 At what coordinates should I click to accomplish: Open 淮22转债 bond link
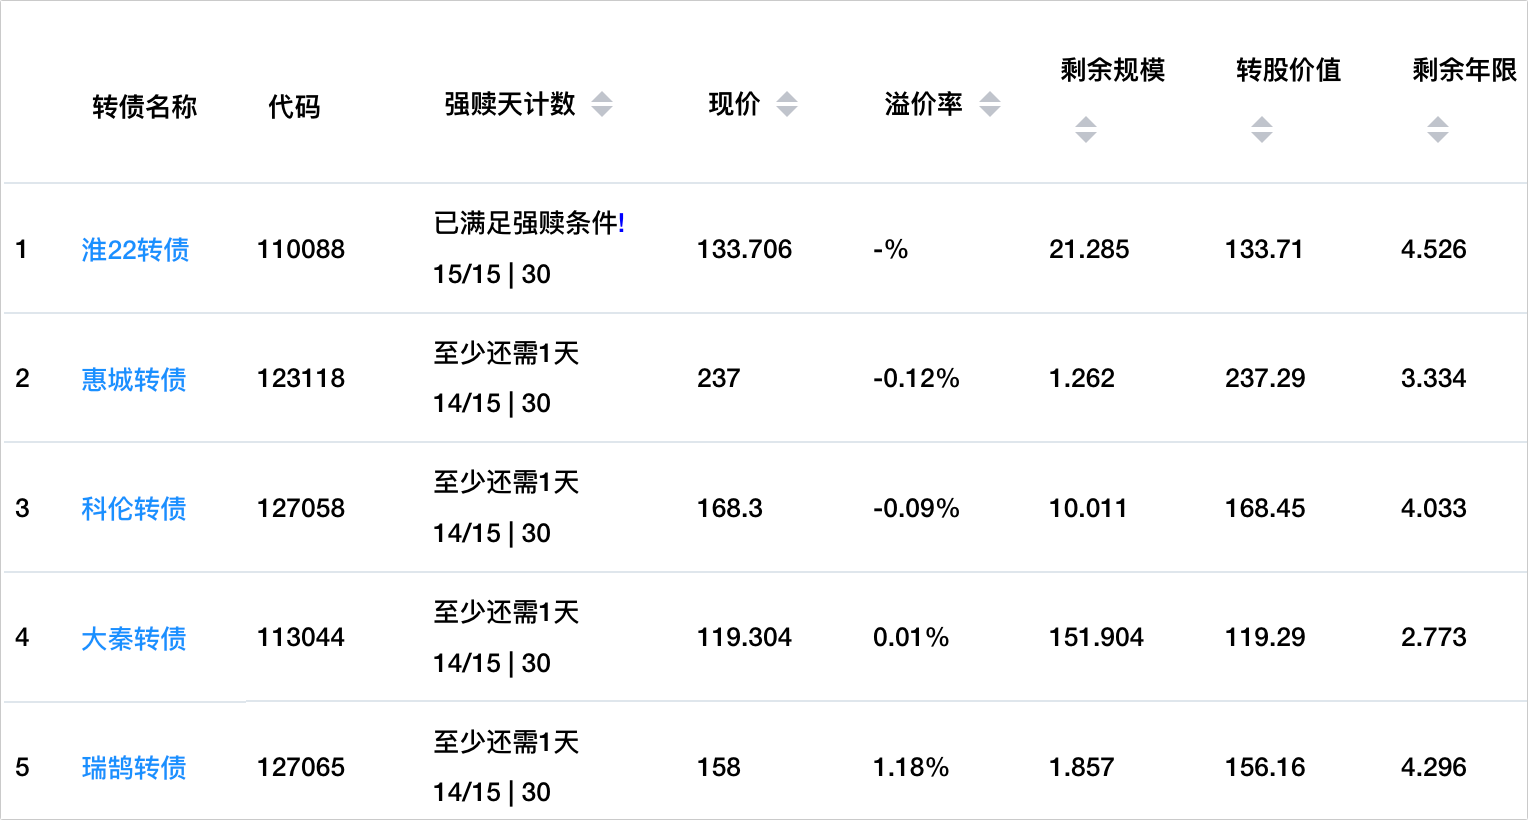[x=135, y=249]
